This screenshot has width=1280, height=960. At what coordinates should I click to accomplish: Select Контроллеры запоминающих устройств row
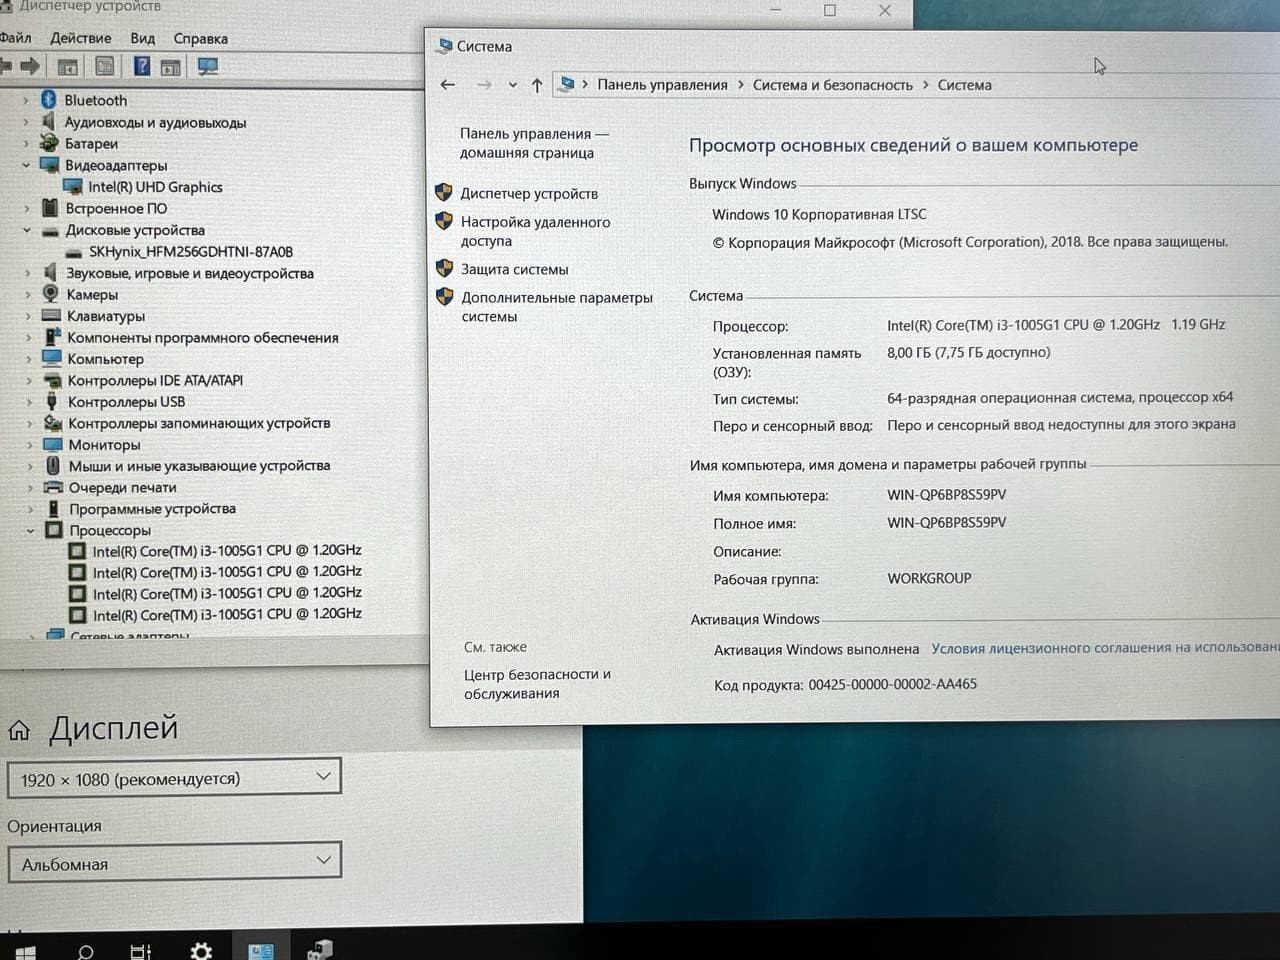199,423
